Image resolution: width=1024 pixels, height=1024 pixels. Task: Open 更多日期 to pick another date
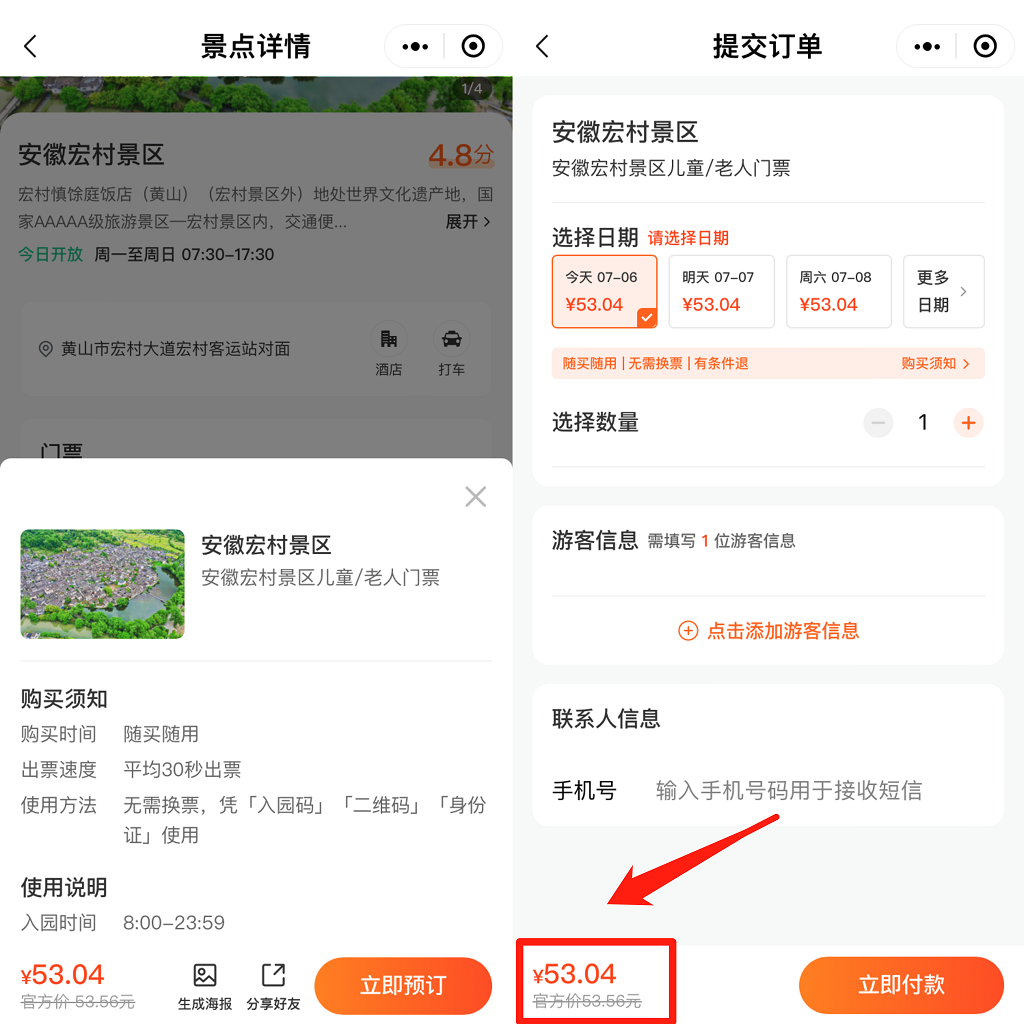[x=943, y=291]
